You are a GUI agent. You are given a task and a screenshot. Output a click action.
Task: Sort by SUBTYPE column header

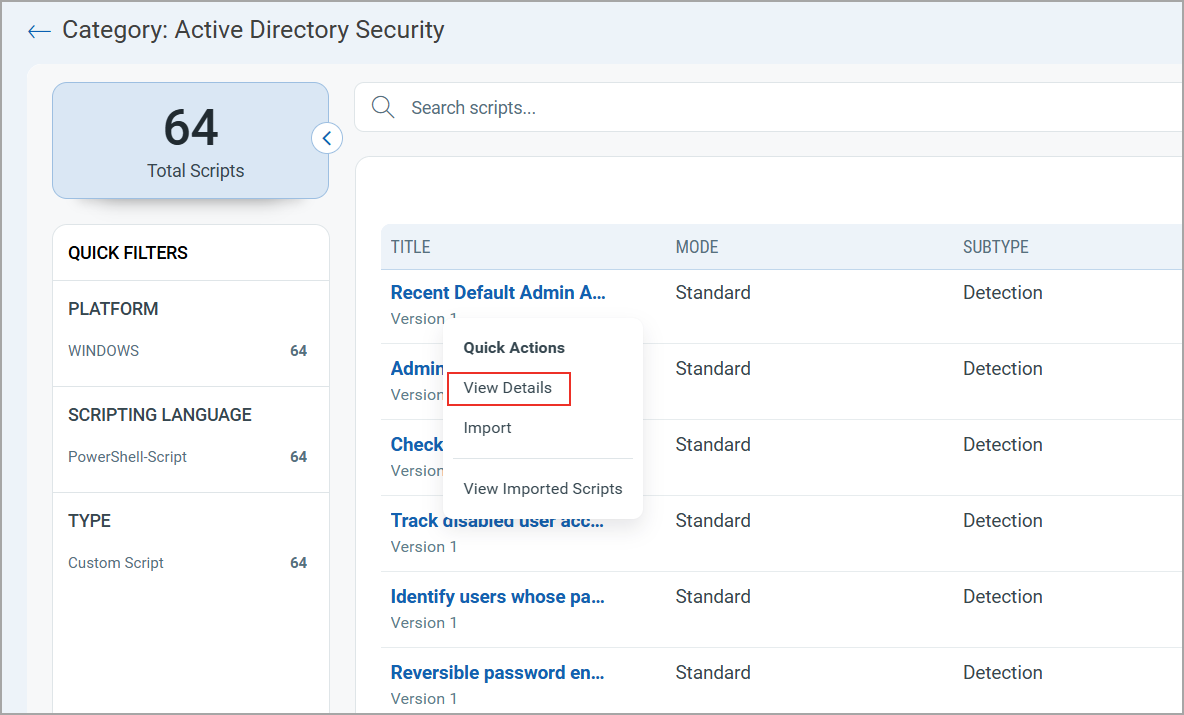tap(995, 247)
